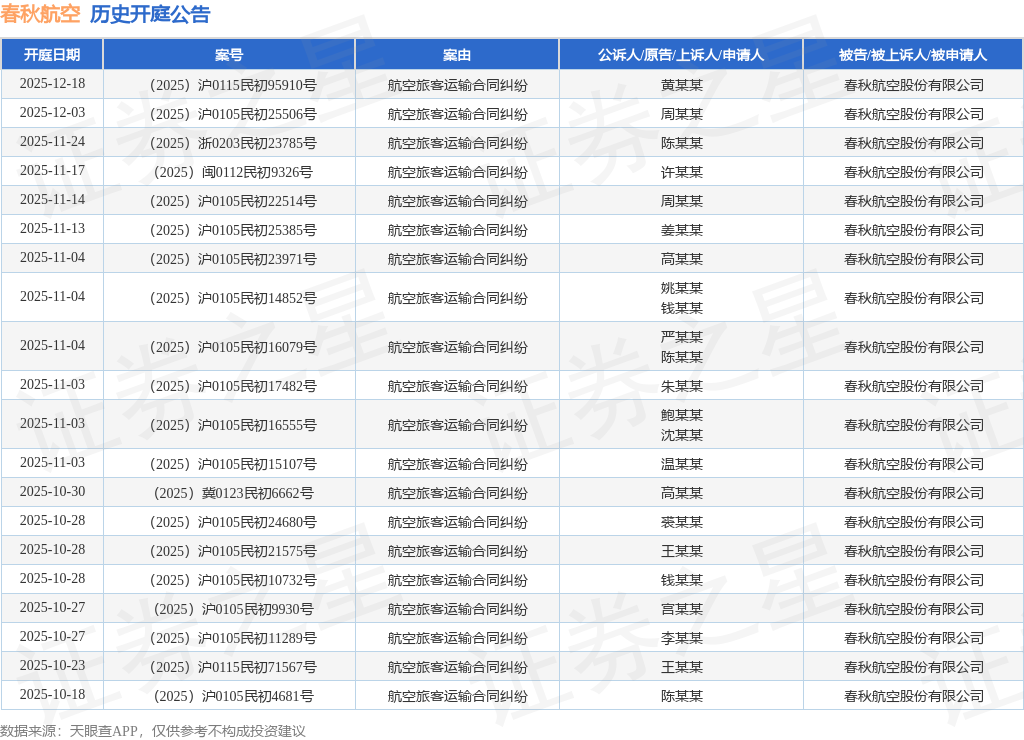Click plaintiff 裘某某
This screenshot has width=1024, height=740.
pyautogui.click(x=681, y=522)
